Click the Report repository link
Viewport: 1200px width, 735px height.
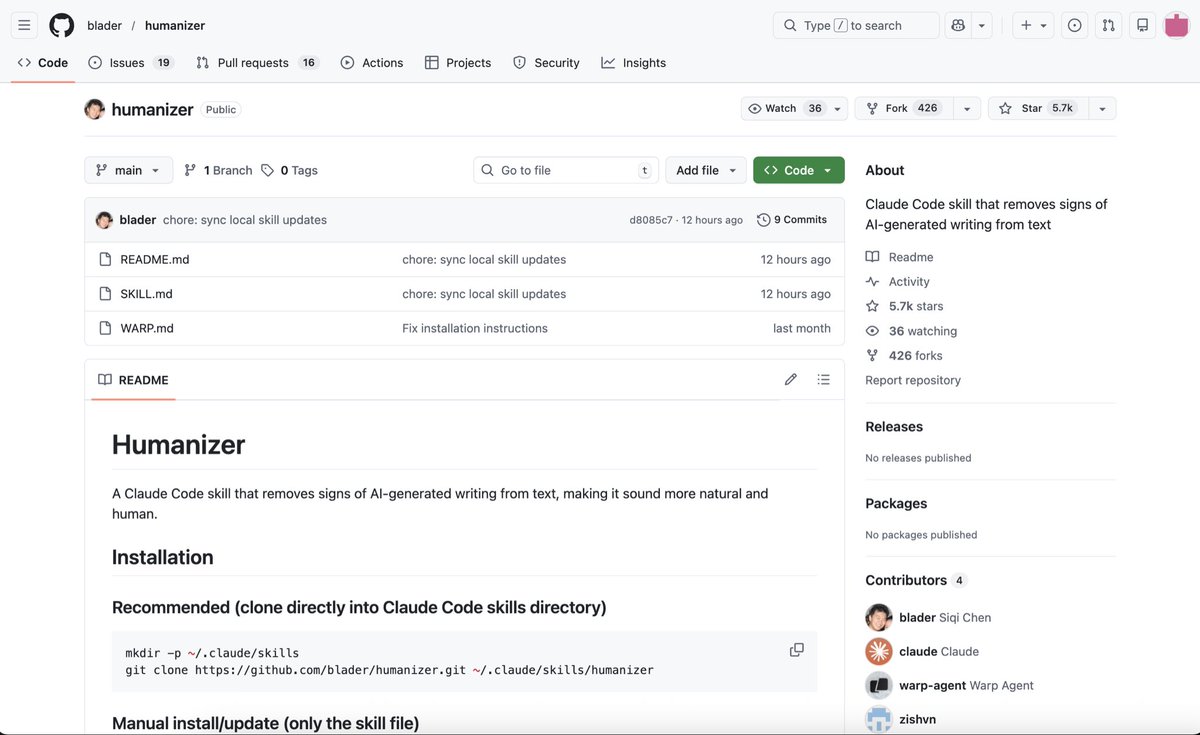click(x=913, y=380)
